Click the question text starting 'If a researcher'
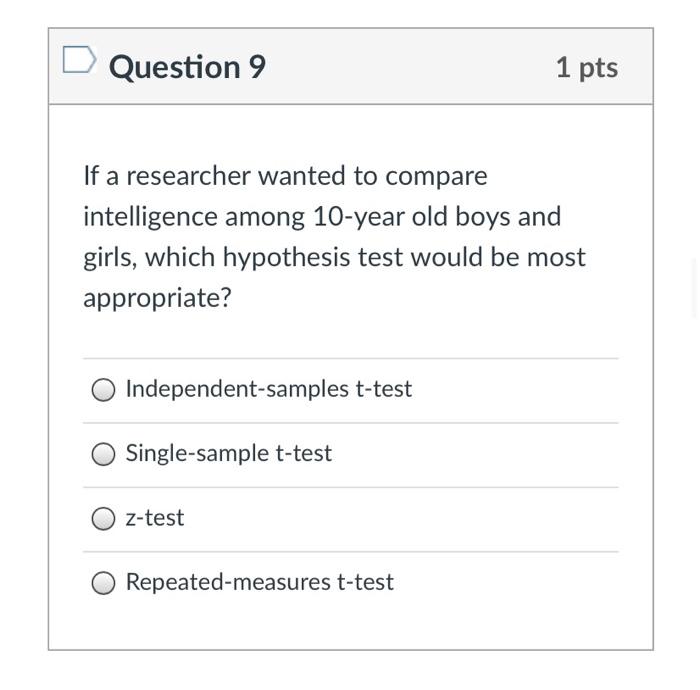This screenshot has width=700, height=690. [285, 176]
